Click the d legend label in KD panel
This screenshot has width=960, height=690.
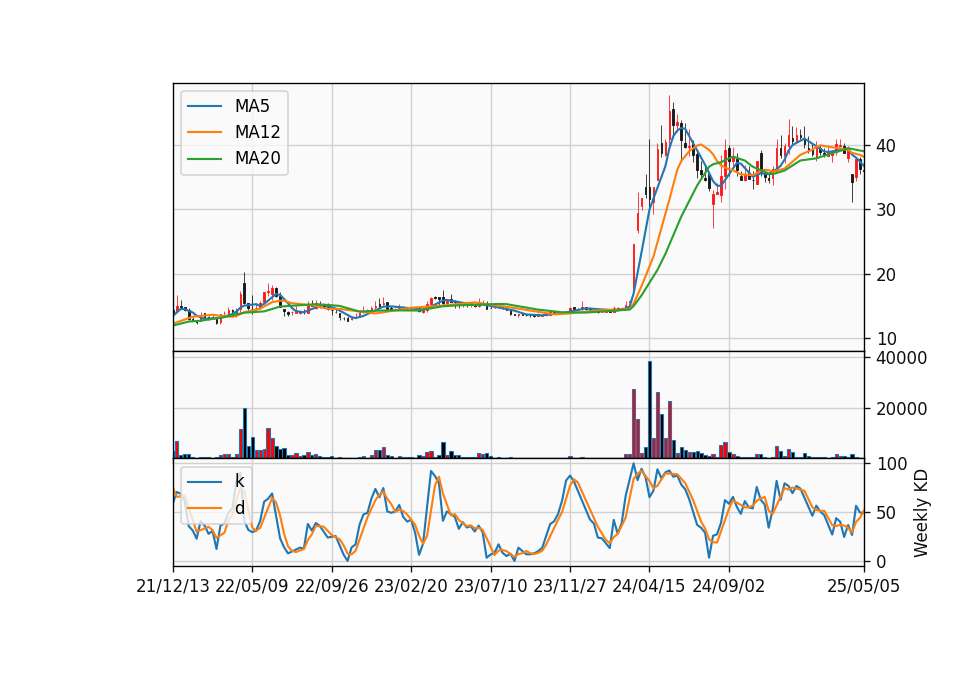coord(239,508)
